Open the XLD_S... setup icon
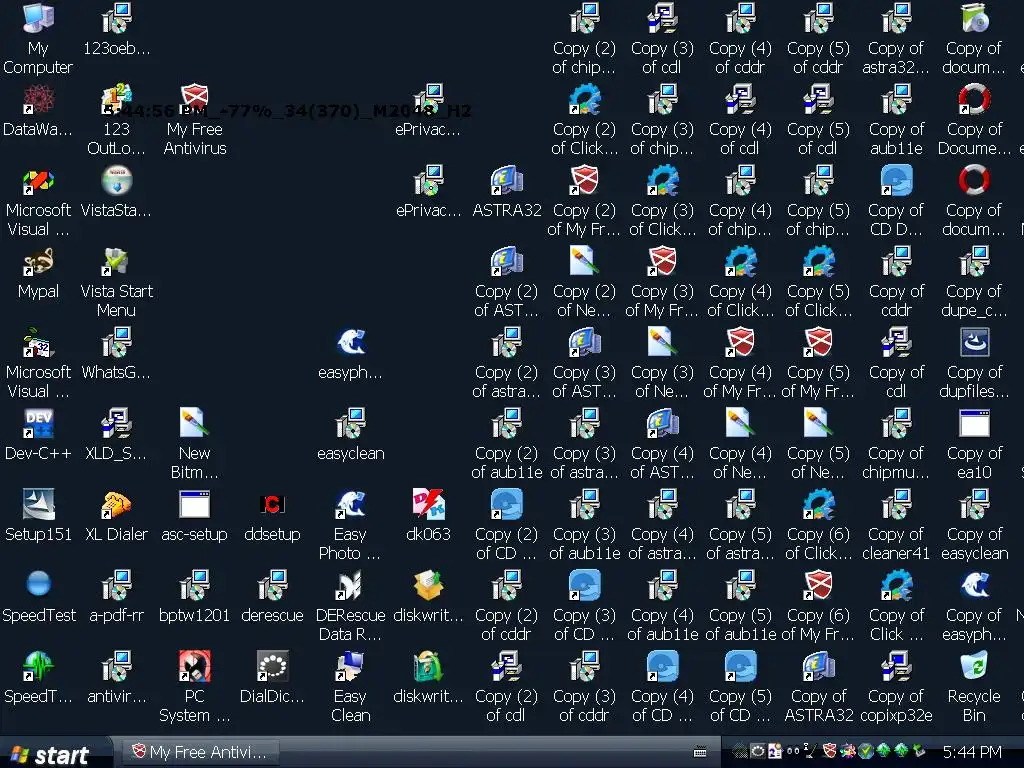This screenshot has height=768, width=1024. coord(116,423)
